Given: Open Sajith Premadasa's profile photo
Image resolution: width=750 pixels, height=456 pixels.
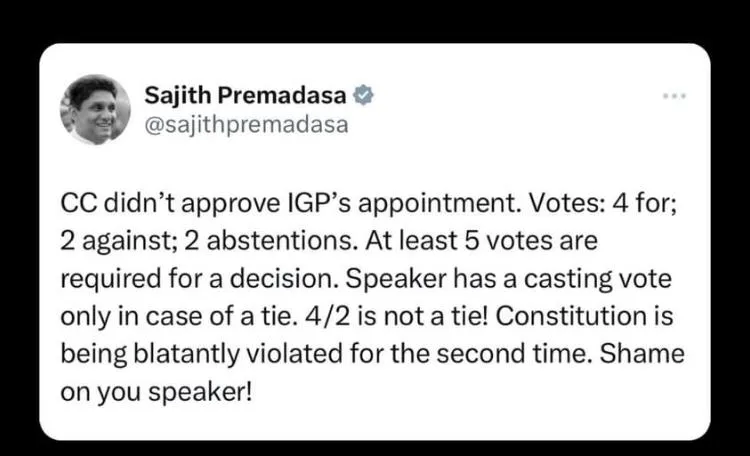Looking at the screenshot, I should 95,110.
